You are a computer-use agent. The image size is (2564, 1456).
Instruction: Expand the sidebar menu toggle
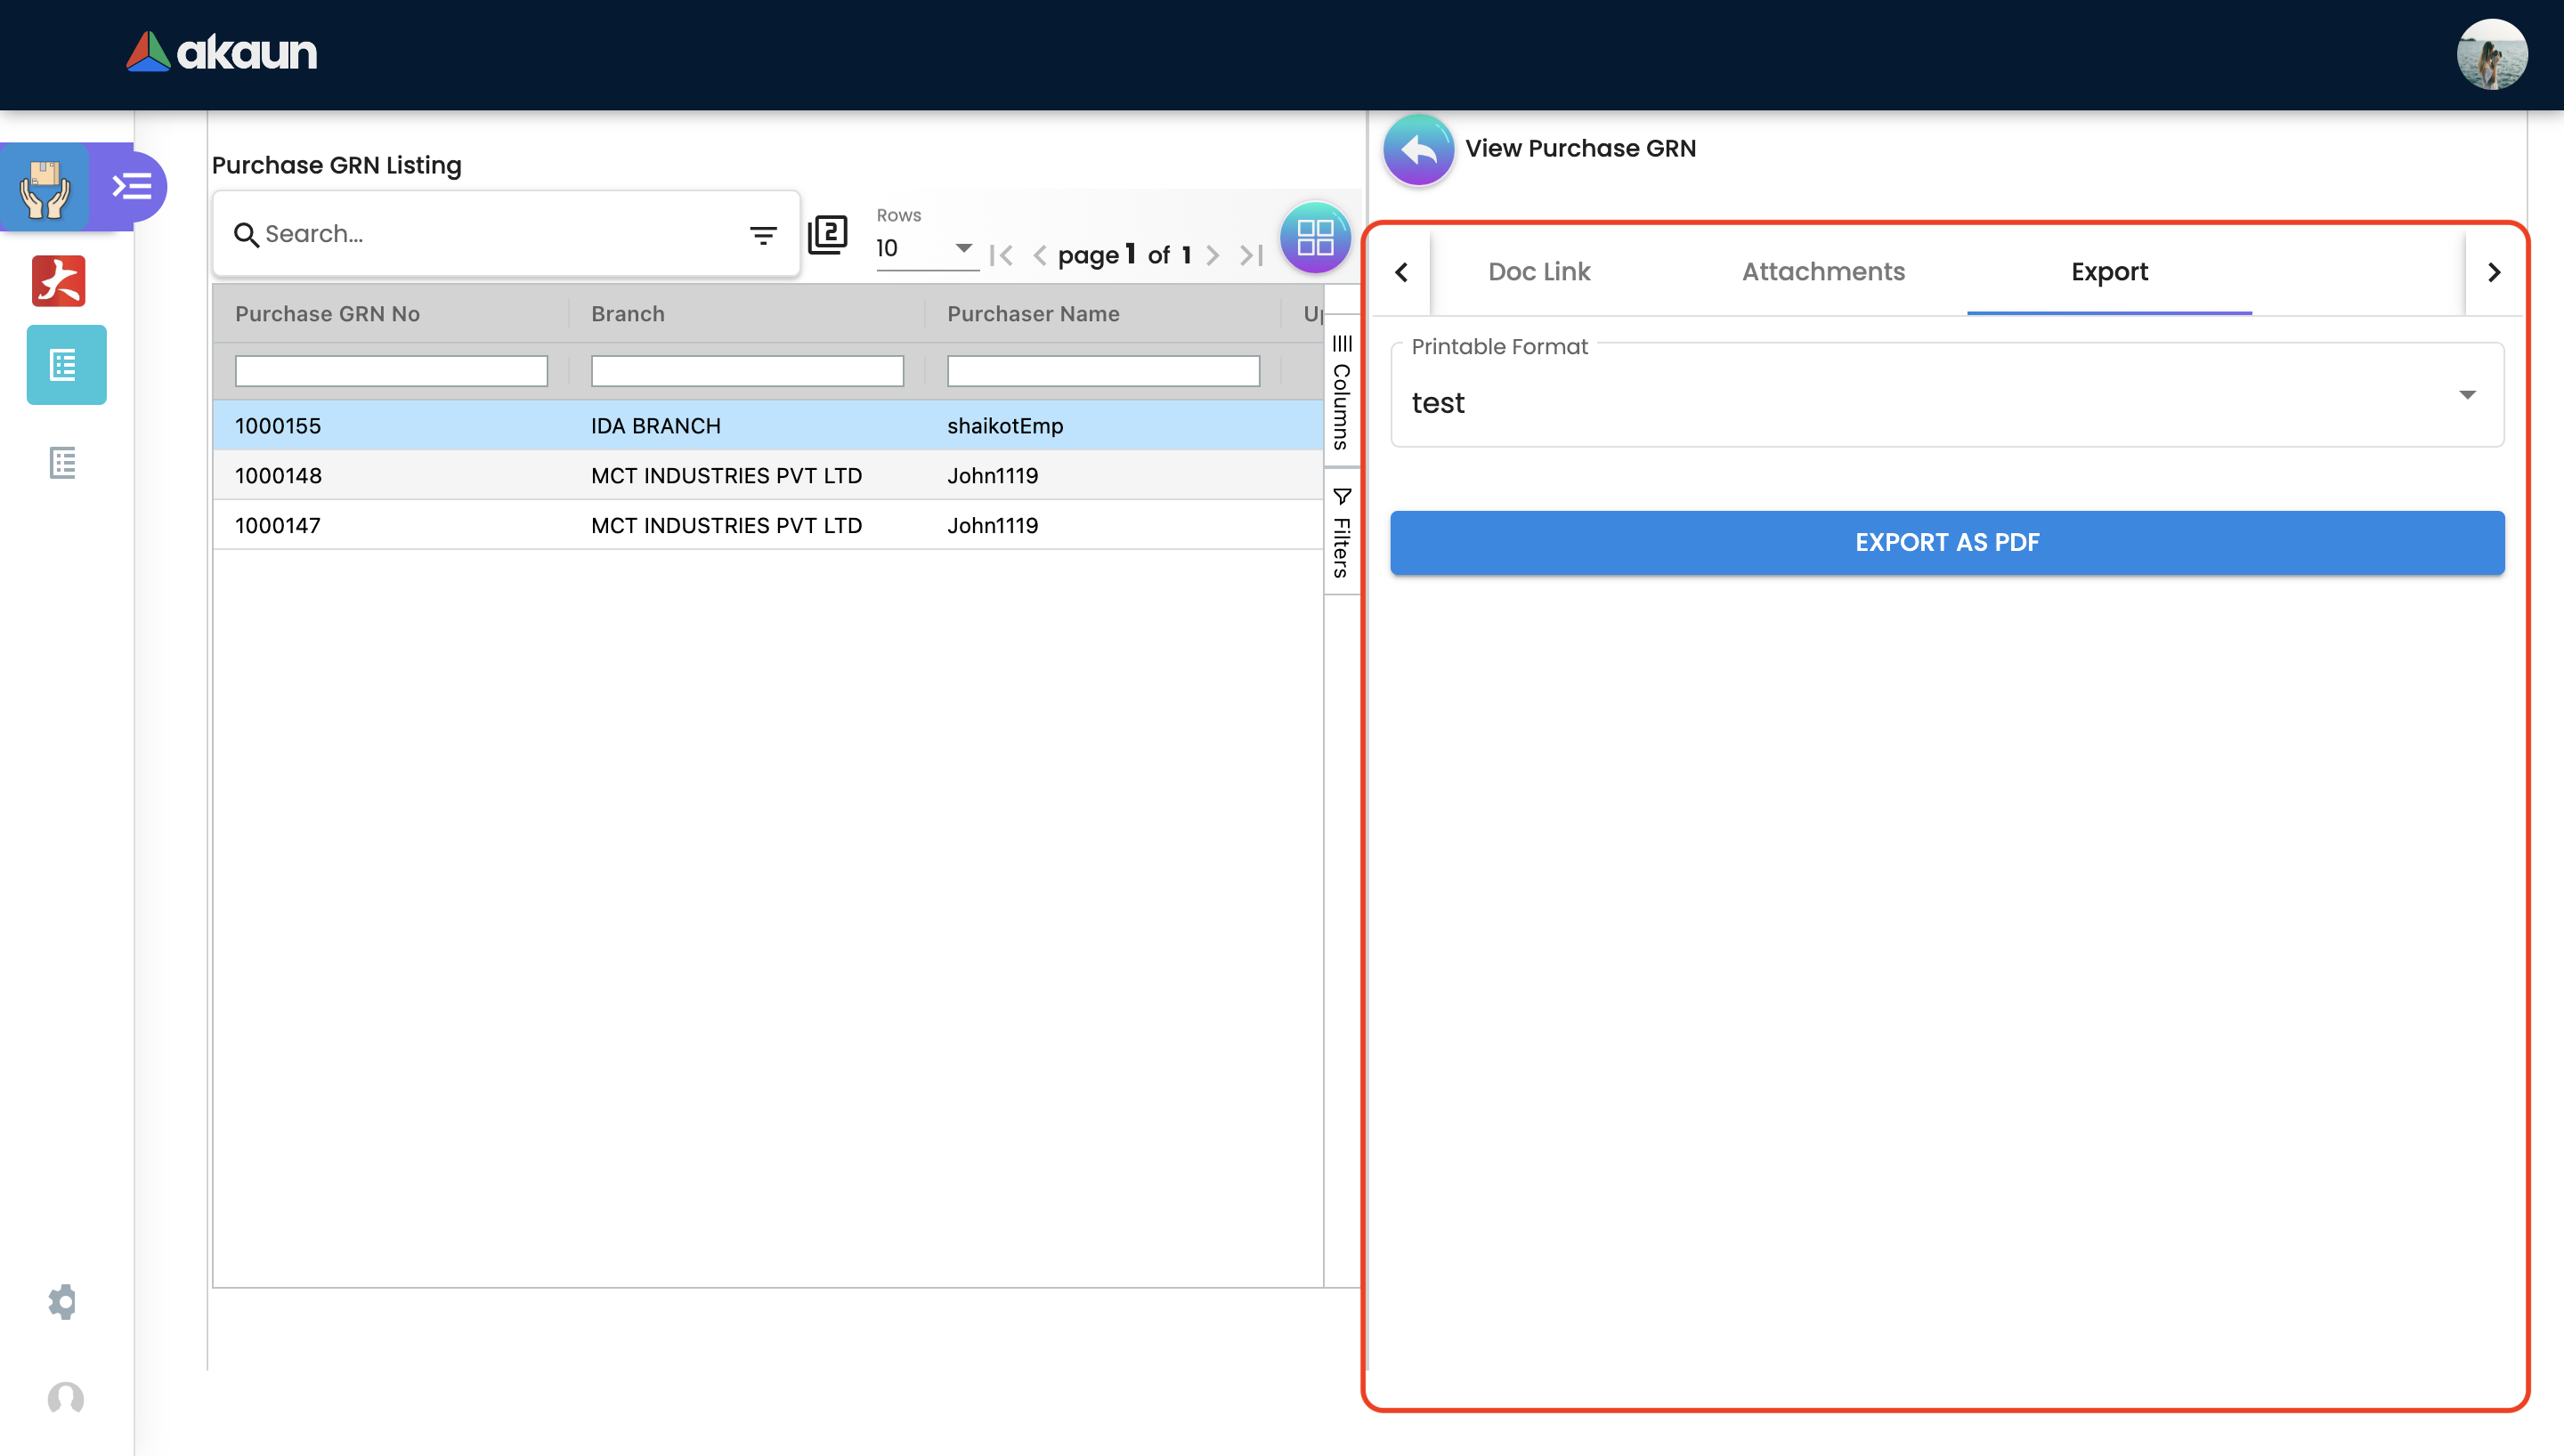132,186
